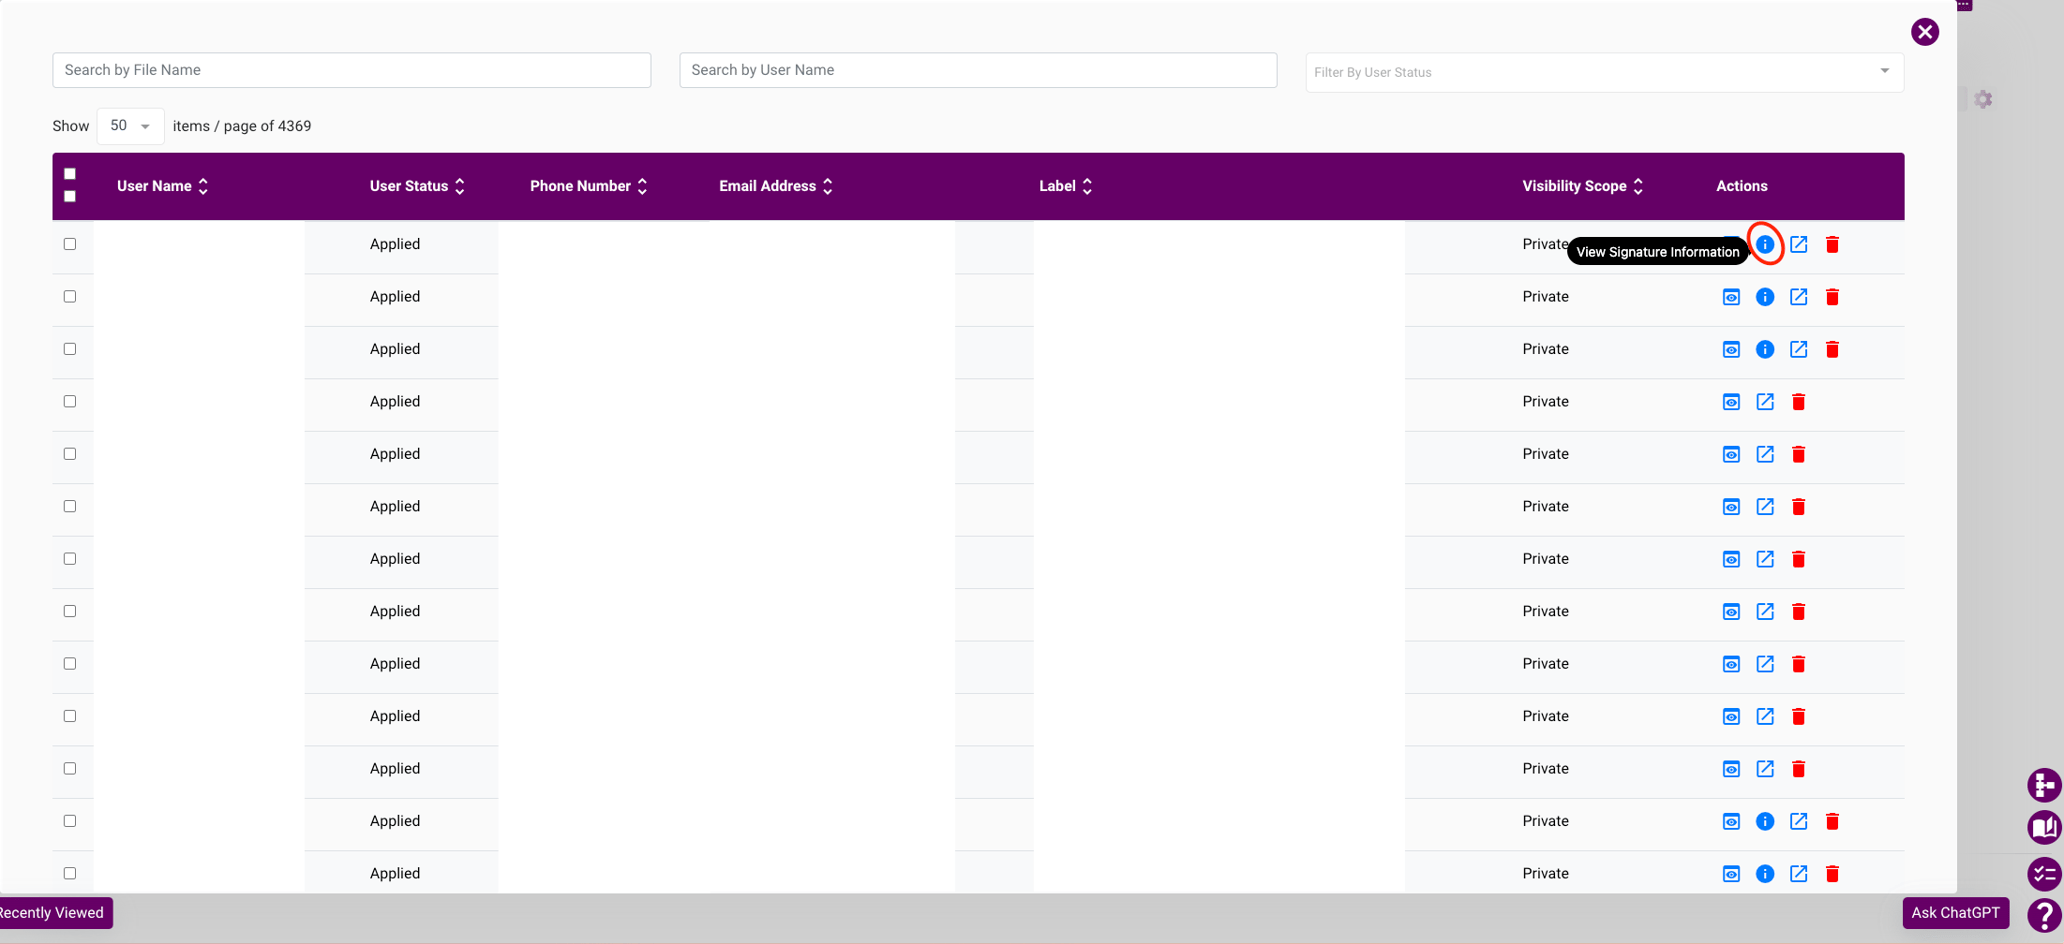View signature information for the bottom row
The width and height of the screenshot is (2064, 944).
[x=1766, y=873]
